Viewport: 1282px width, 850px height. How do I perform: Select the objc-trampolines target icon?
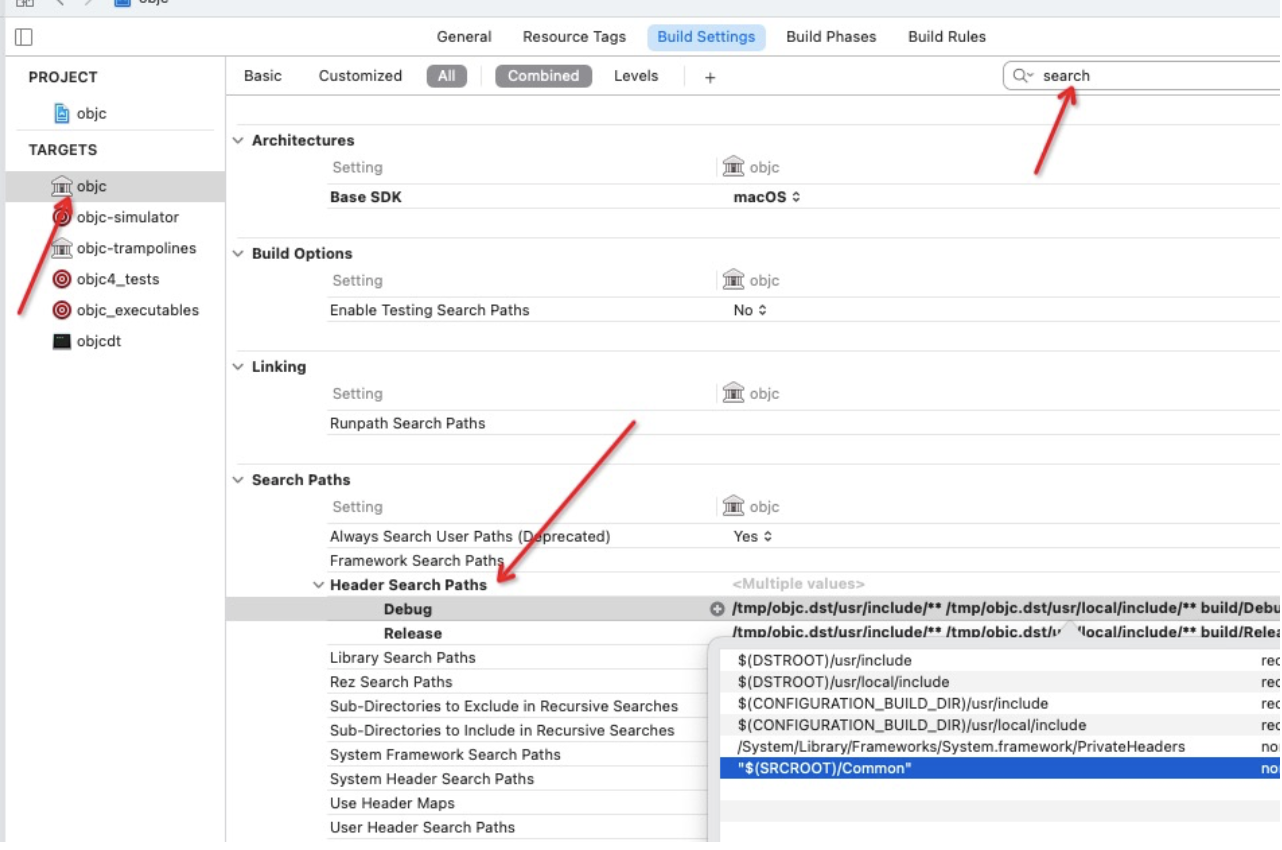(62, 248)
